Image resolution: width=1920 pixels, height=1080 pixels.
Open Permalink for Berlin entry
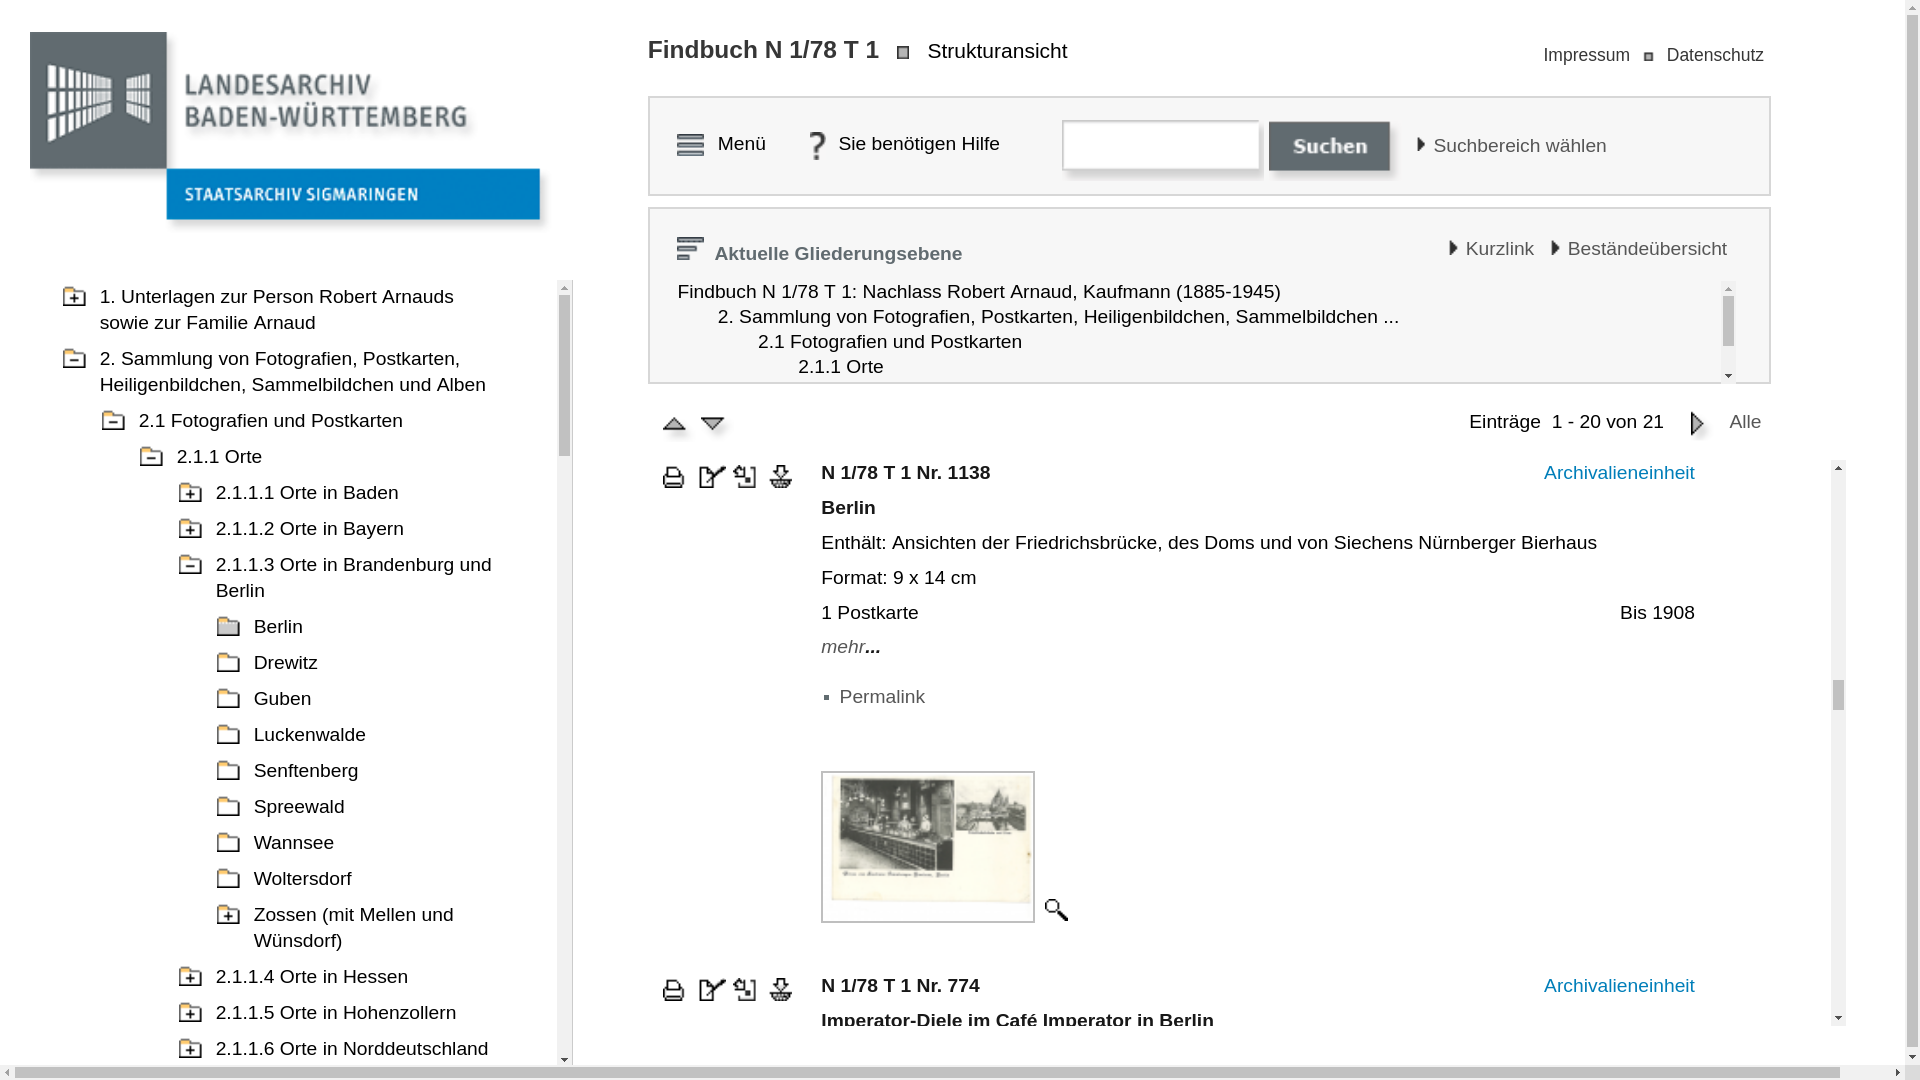(x=881, y=697)
